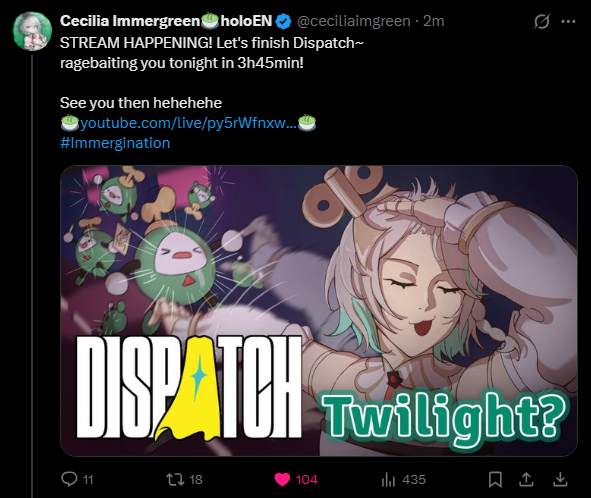The image size is (591, 498).
Task: Open the view analytics bar chart icon
Action: pyautogui.click(x=388, y=480)
